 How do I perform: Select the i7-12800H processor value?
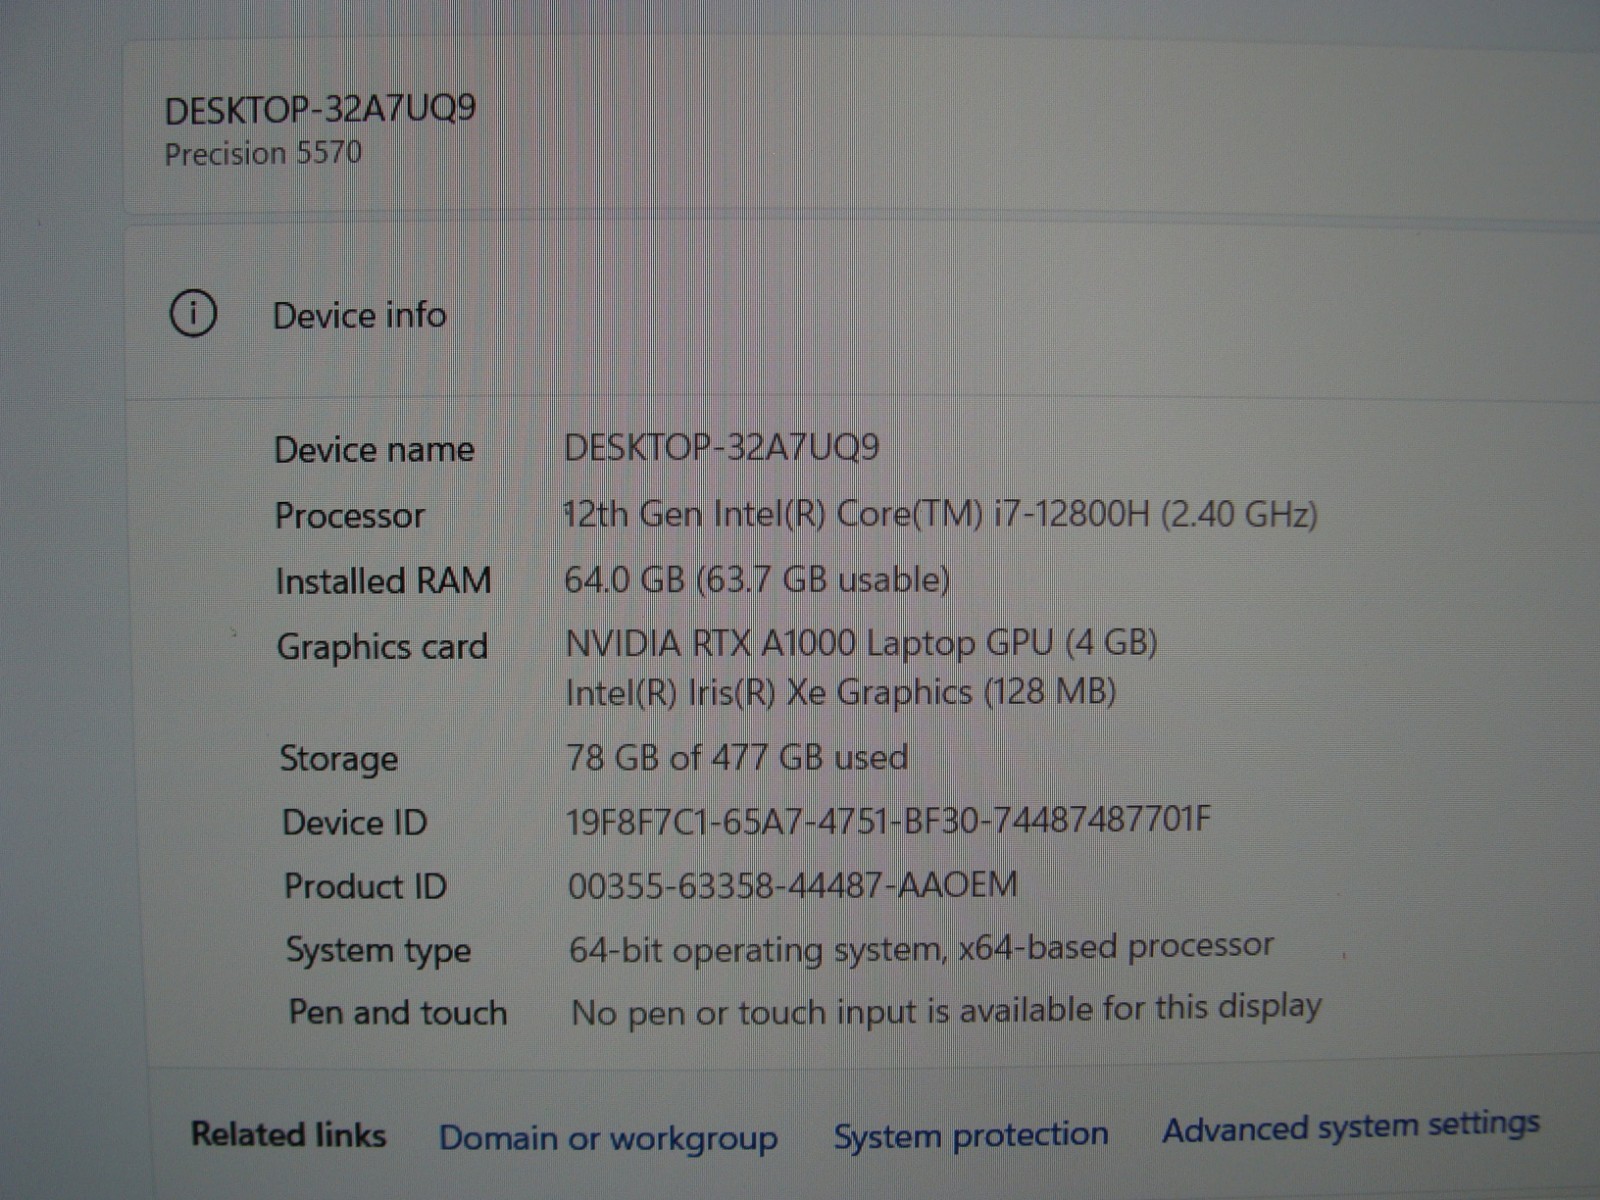940,514
